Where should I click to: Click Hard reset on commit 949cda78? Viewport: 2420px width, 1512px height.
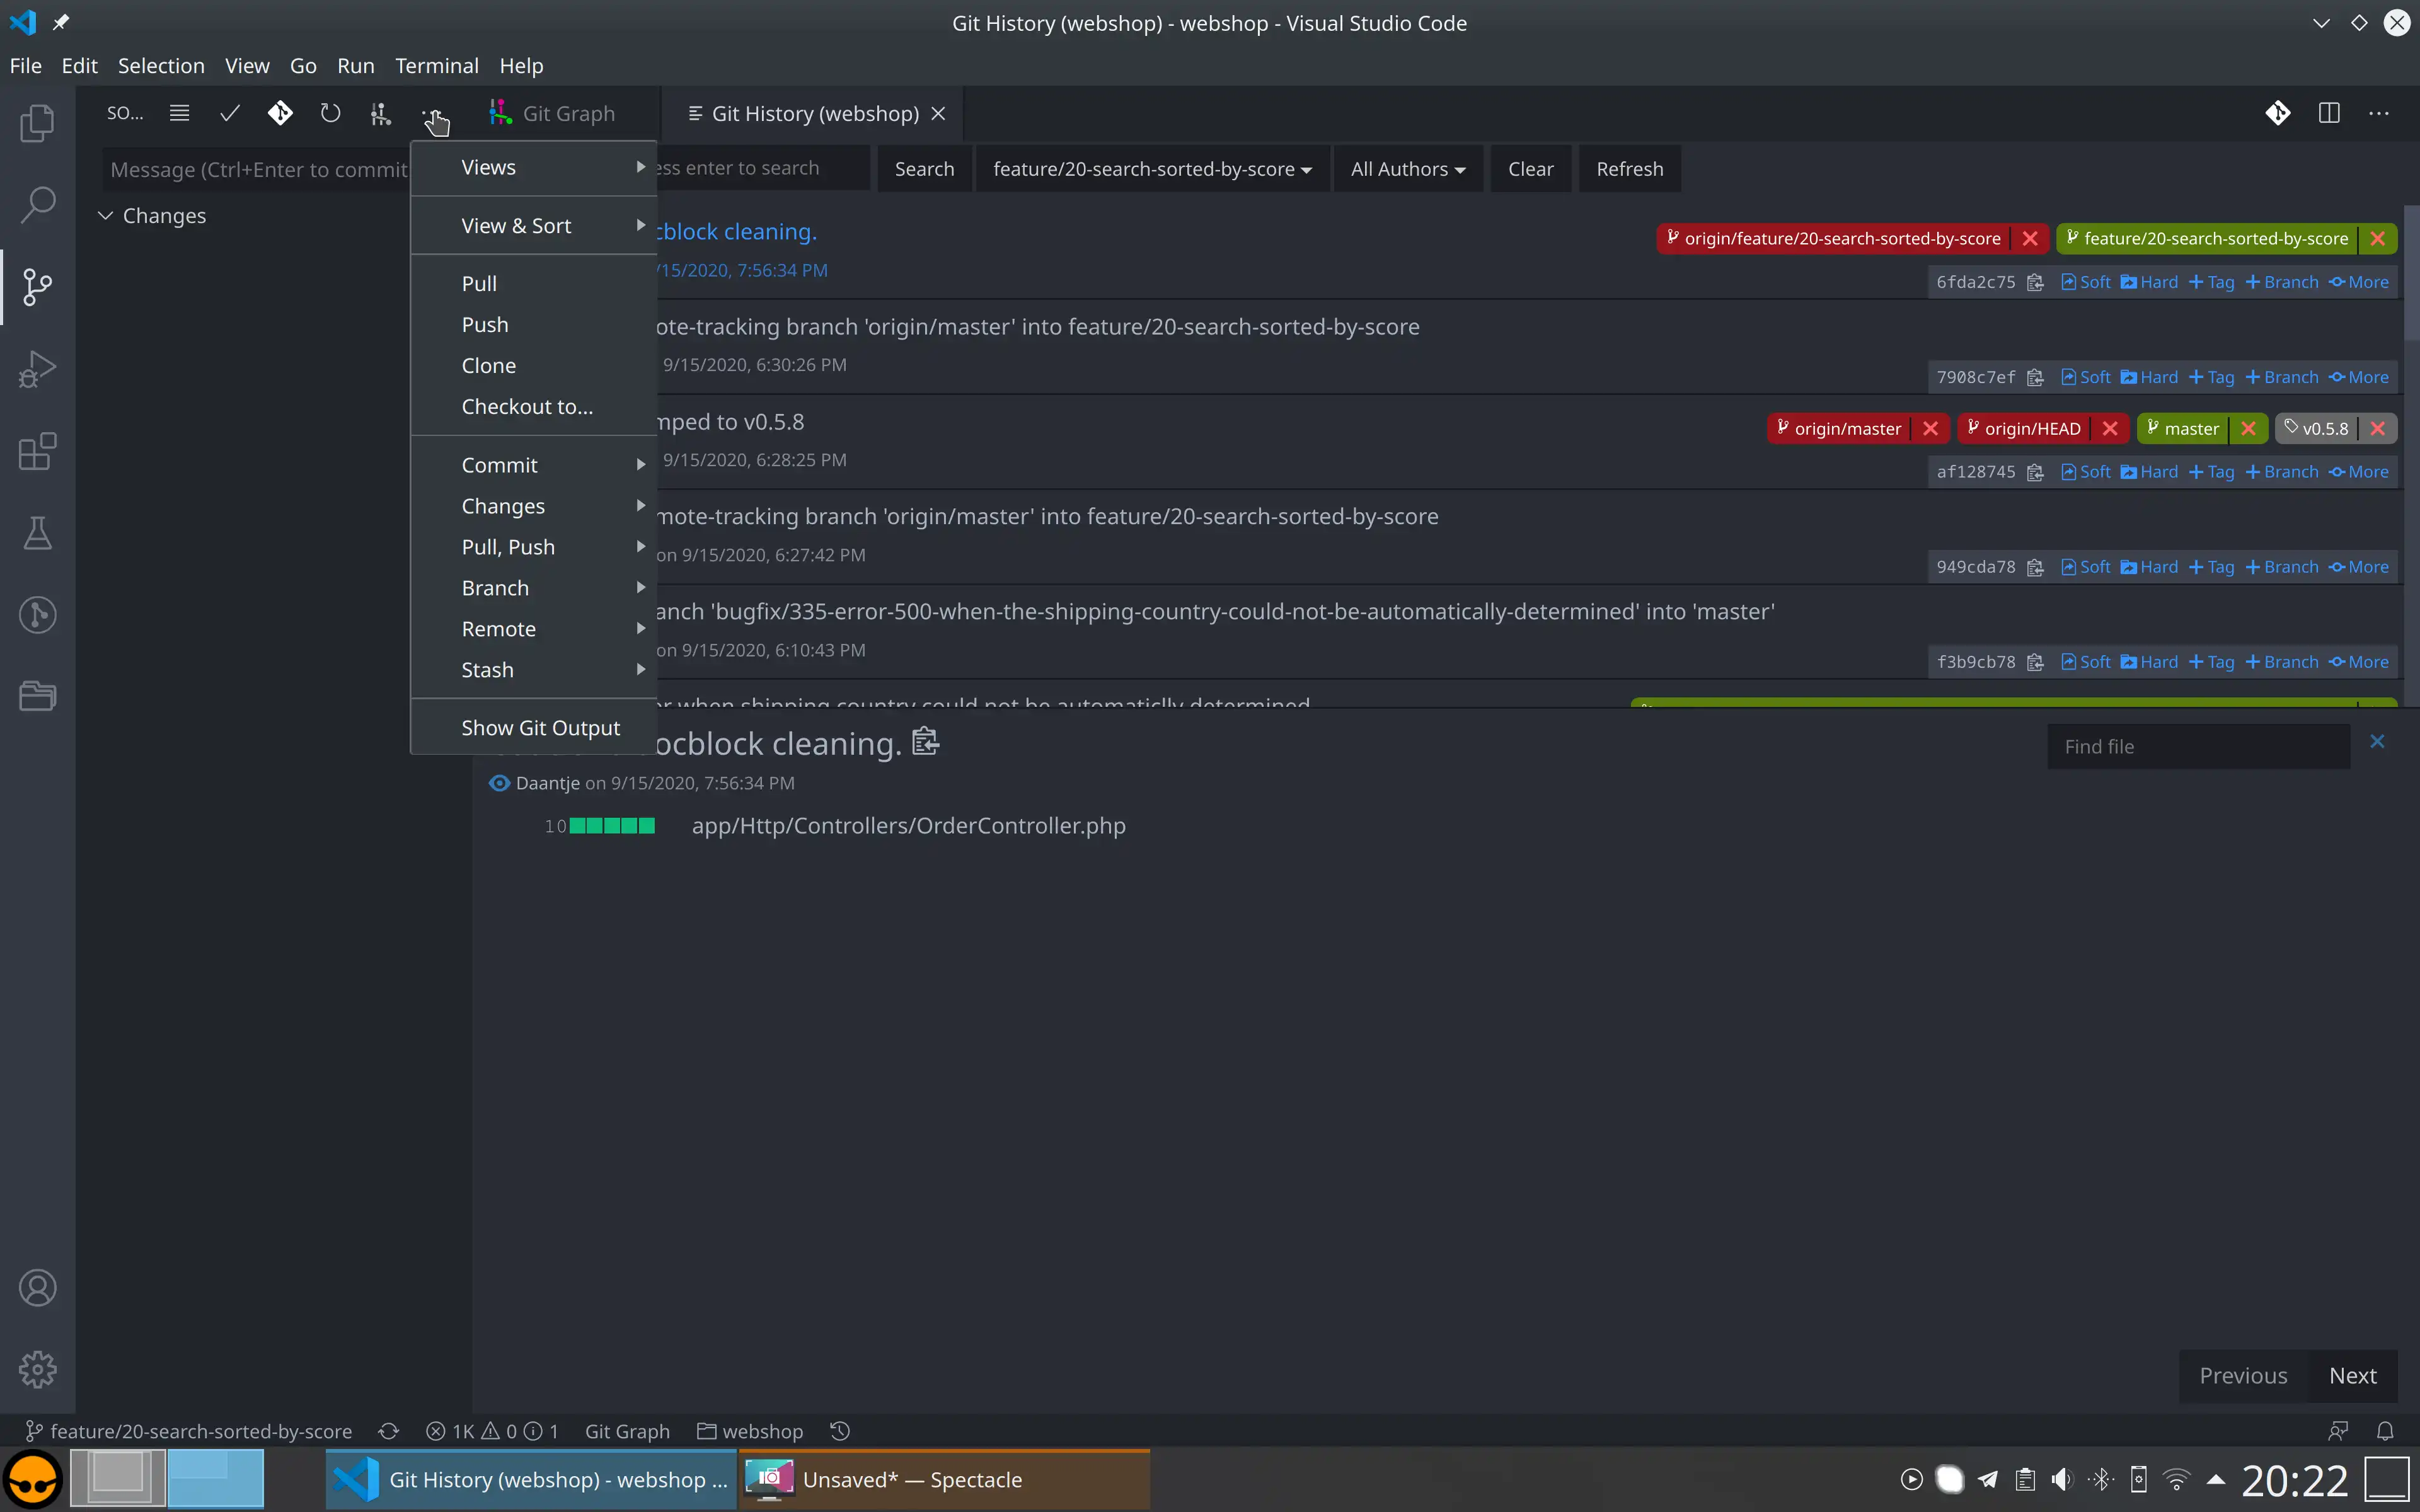[x=2148, y=567]
